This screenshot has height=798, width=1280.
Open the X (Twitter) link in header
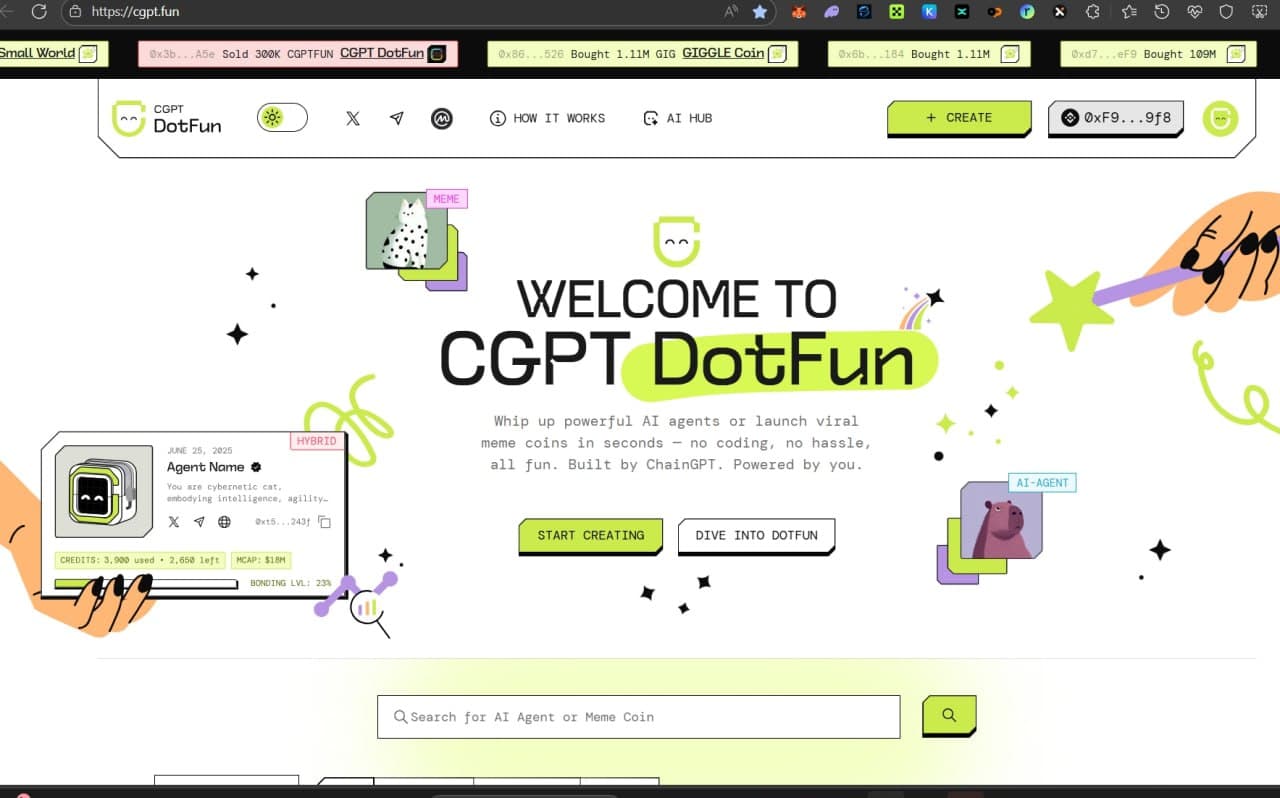point(353,118)
